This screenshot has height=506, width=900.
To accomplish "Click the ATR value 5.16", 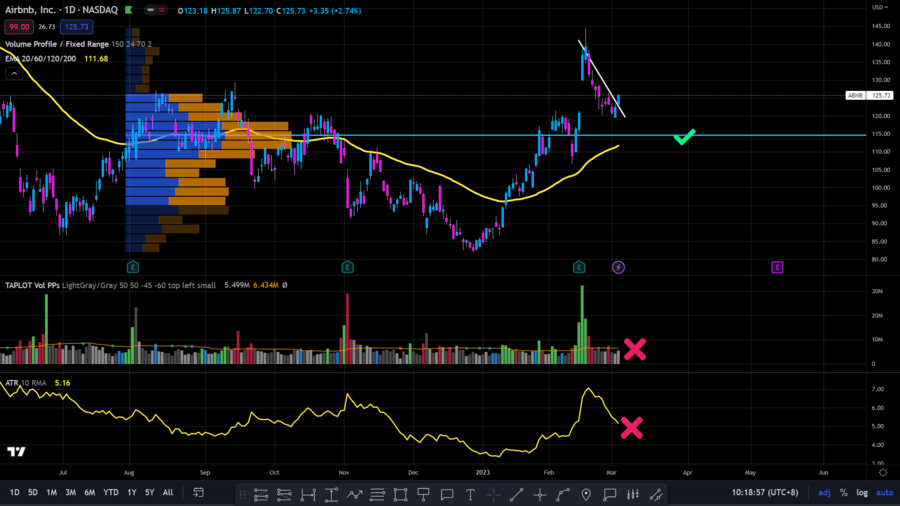I will pyautogui.click(x=62, y=383).
